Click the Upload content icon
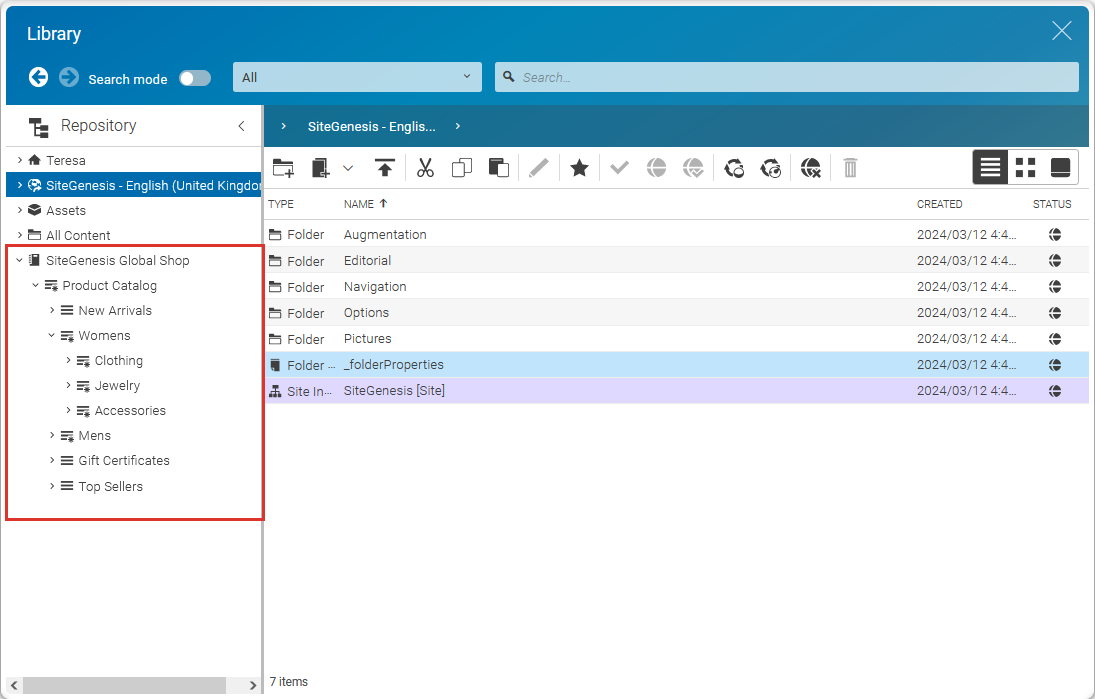 tap(385, 167)
